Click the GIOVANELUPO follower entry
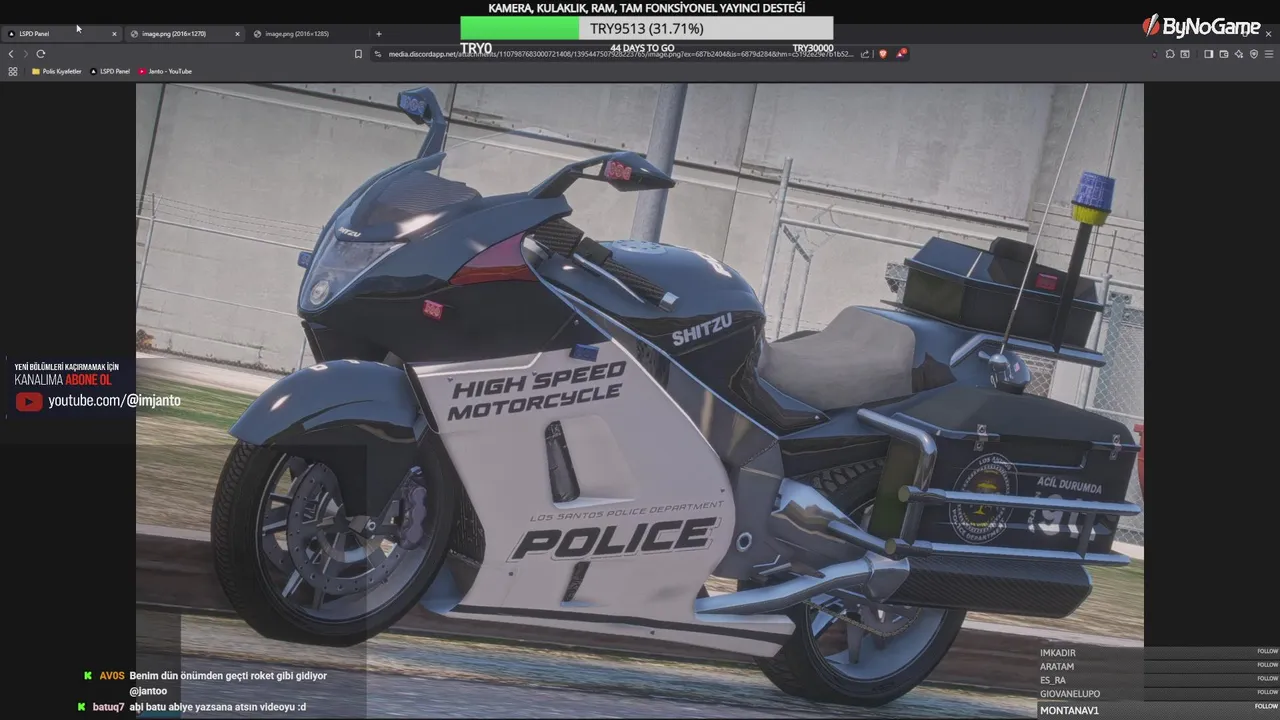 [x=1070, y=694]
